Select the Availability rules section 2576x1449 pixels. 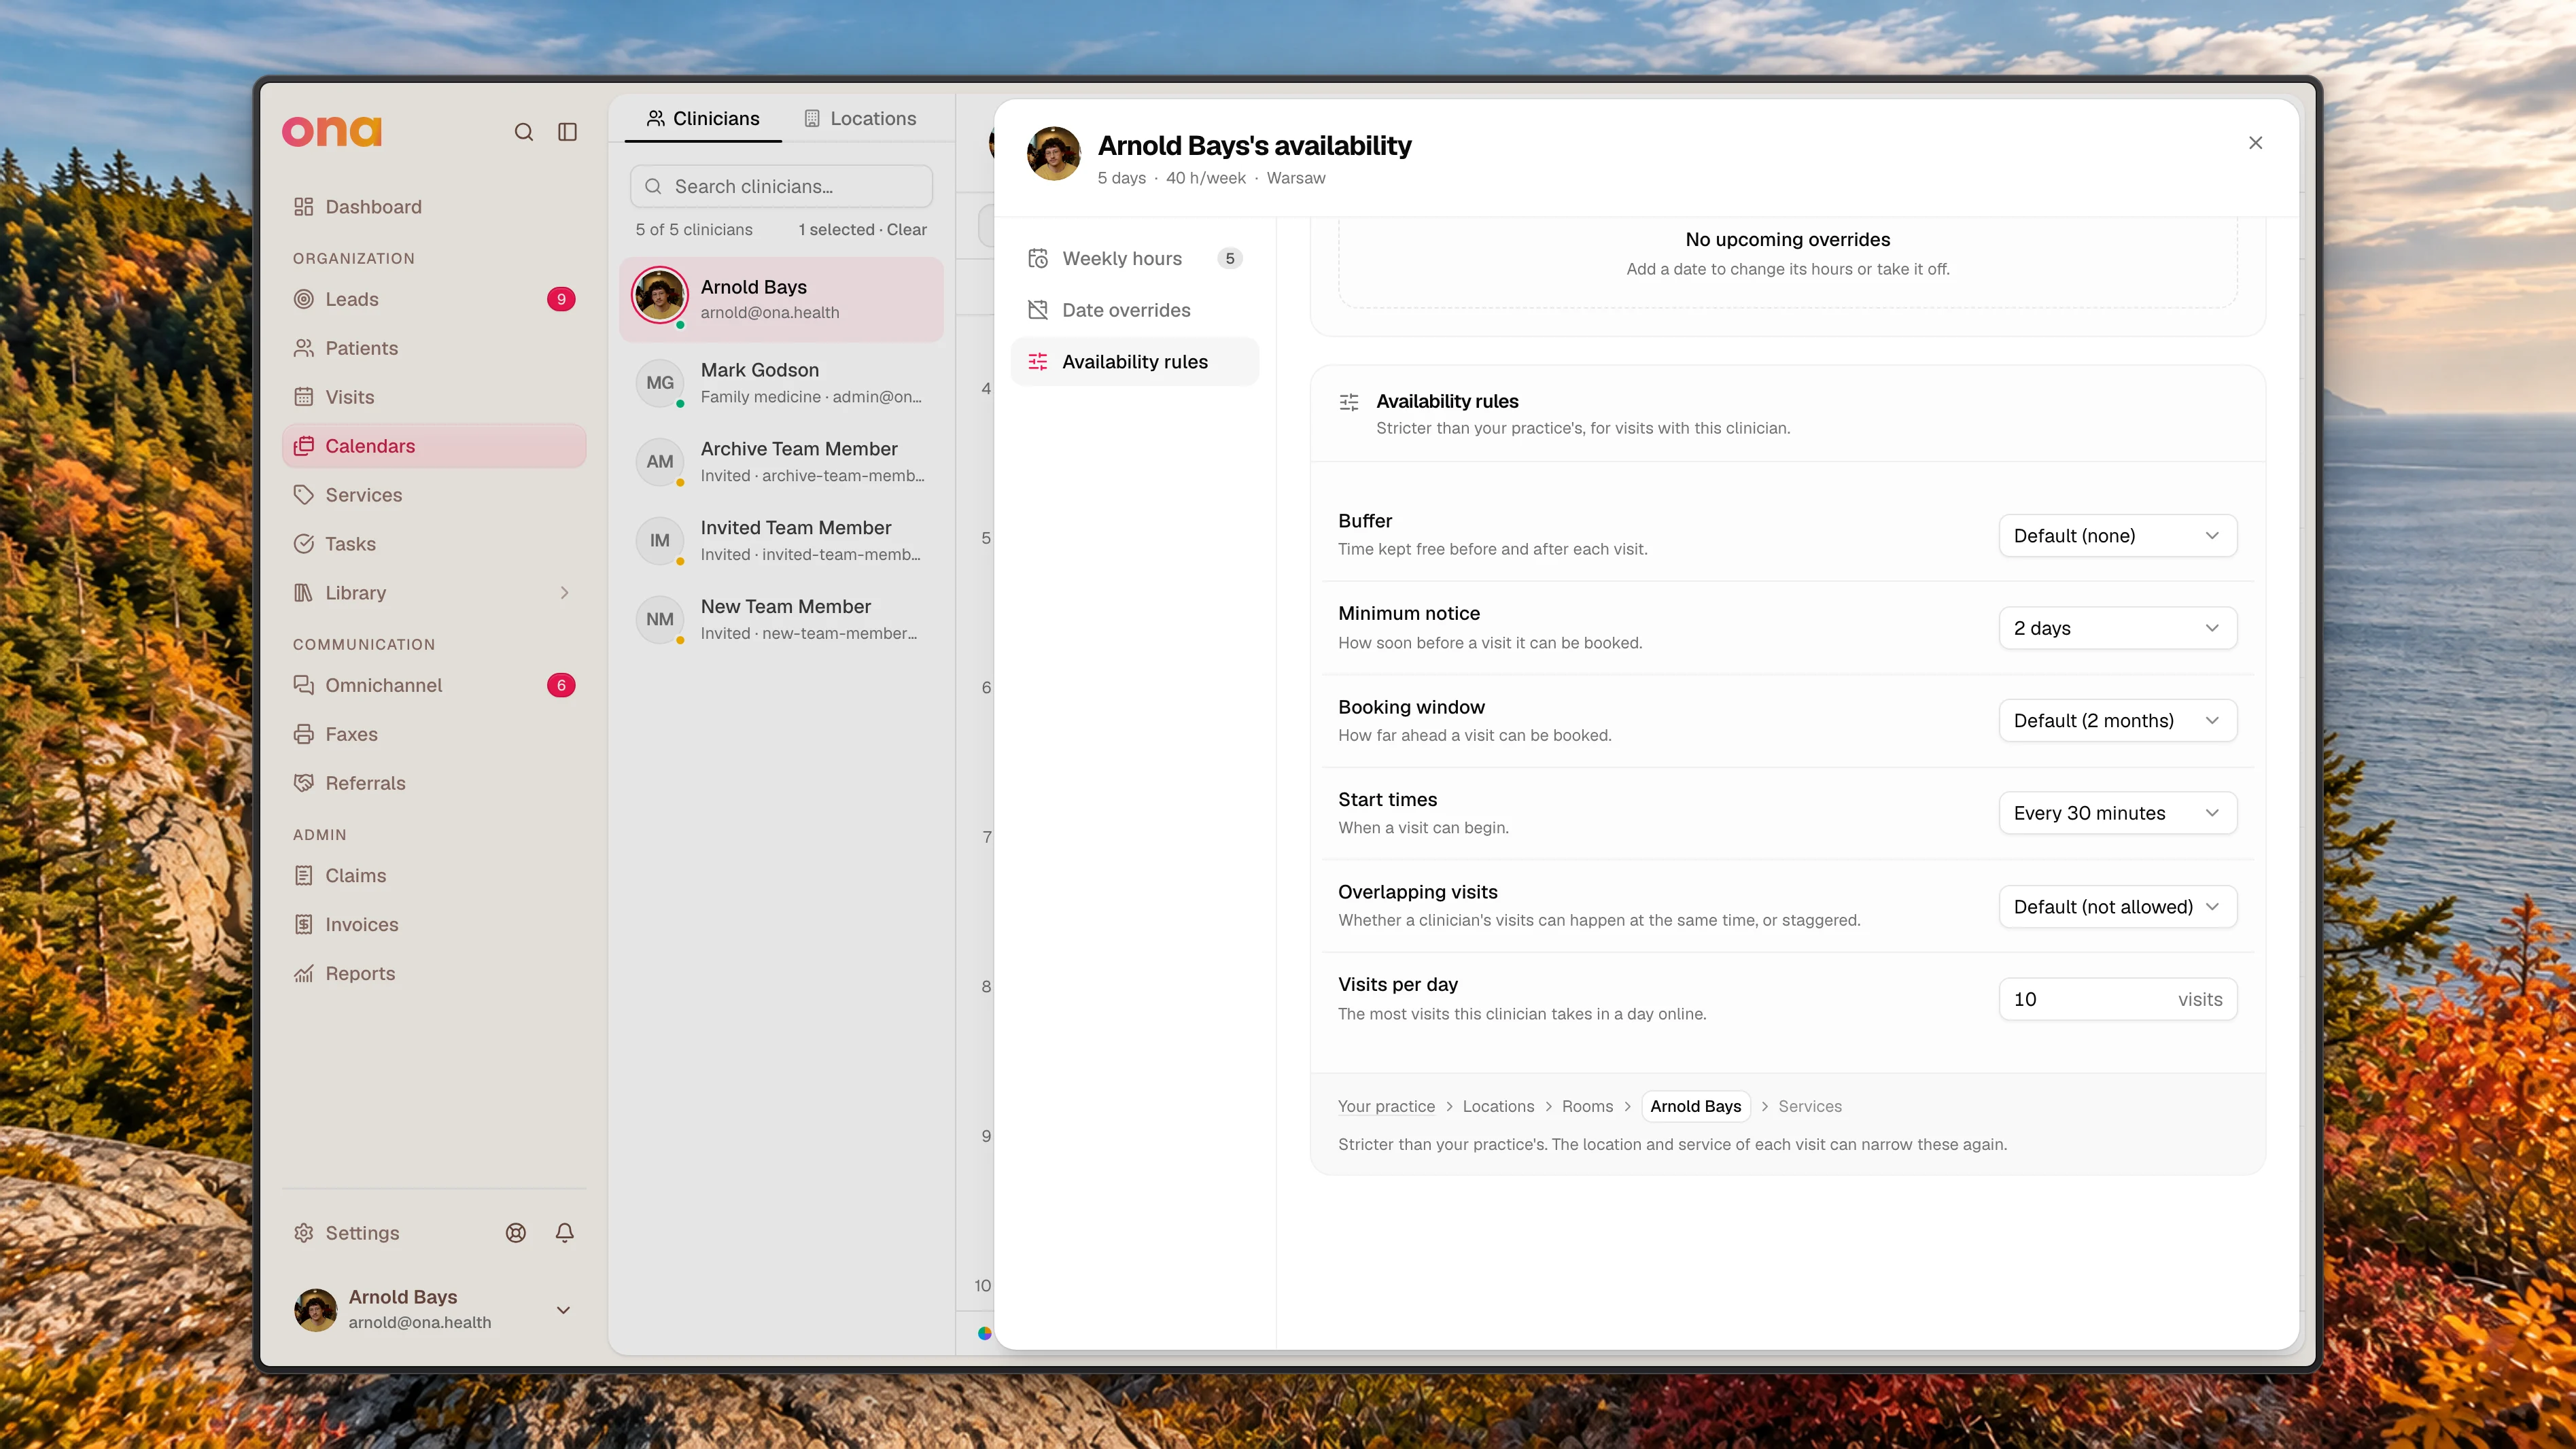point(1134,362)
